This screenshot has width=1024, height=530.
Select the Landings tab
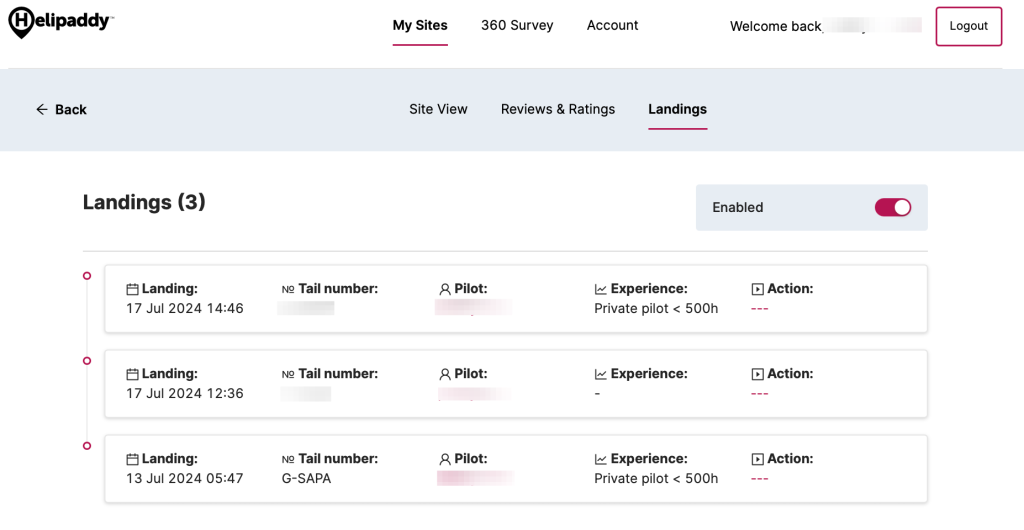677,109
